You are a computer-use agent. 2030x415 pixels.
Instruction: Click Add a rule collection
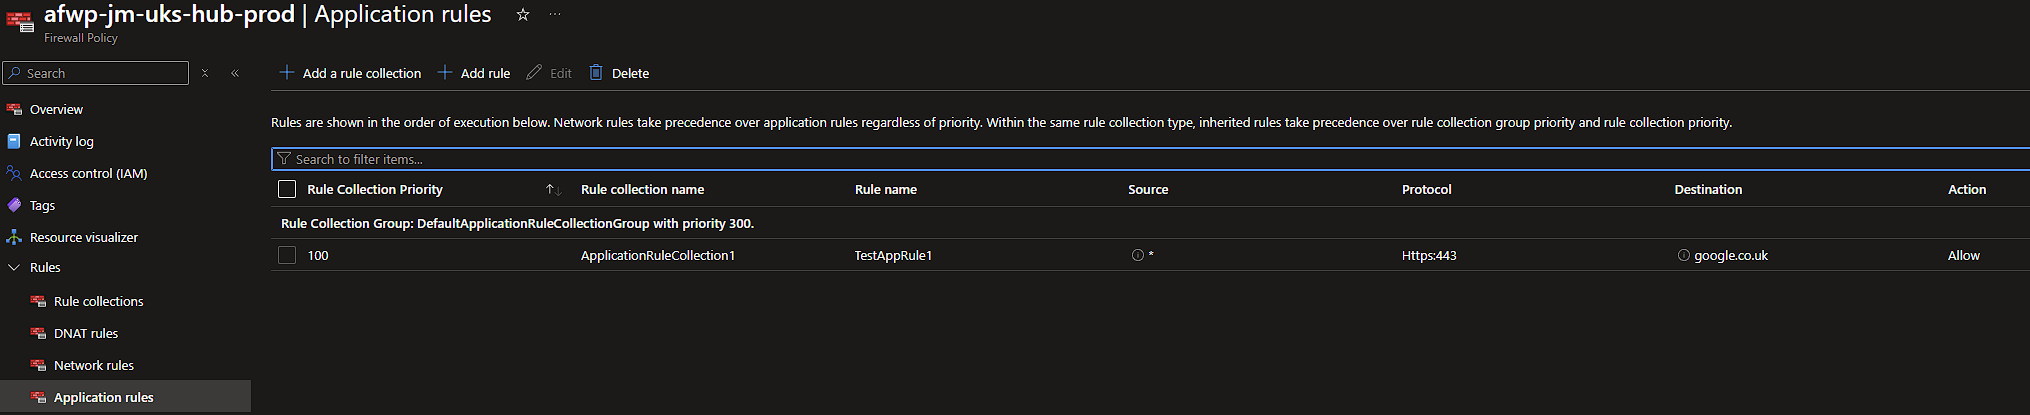(x=350, y=73)
